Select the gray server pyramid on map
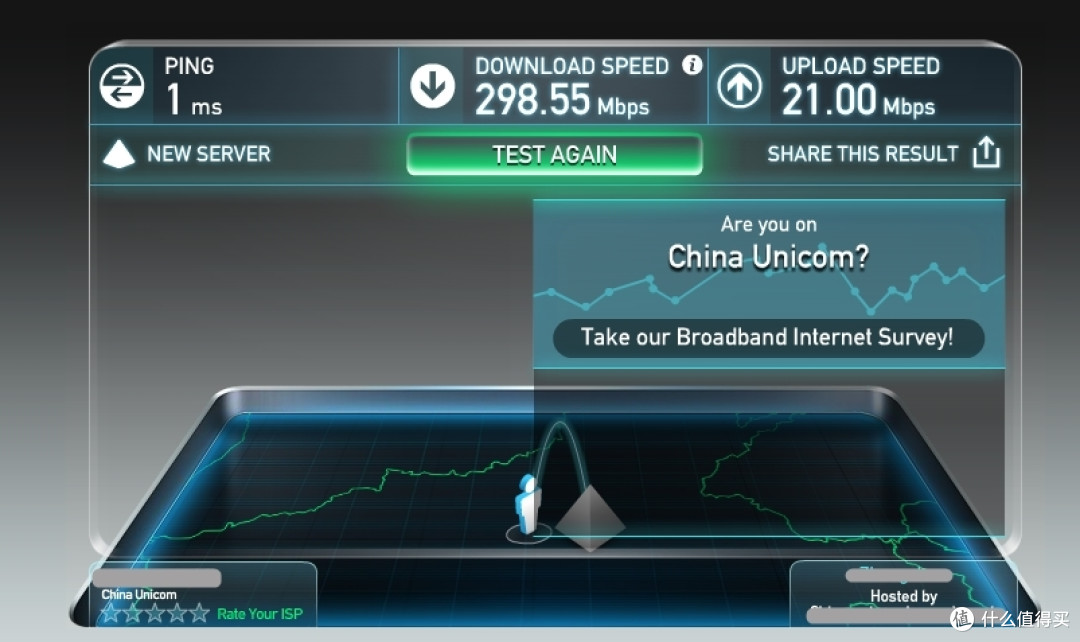This screenshot has height=642, width=1080. tap(590, 518)
